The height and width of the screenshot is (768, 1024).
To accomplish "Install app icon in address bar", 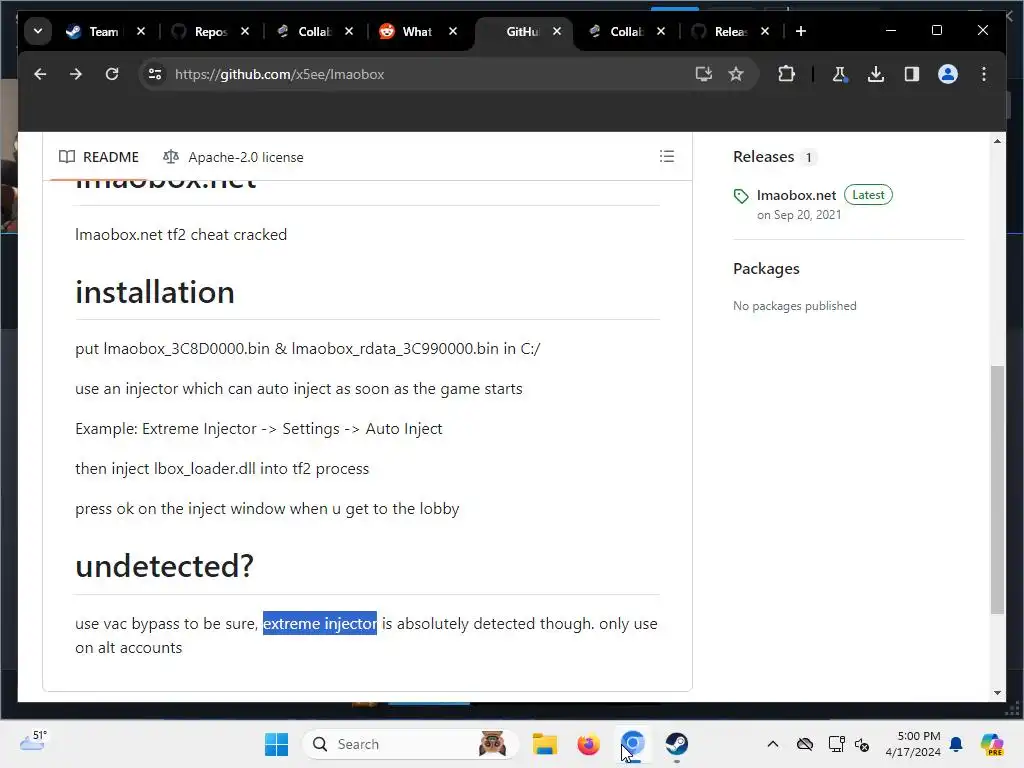I will point(703,74).
